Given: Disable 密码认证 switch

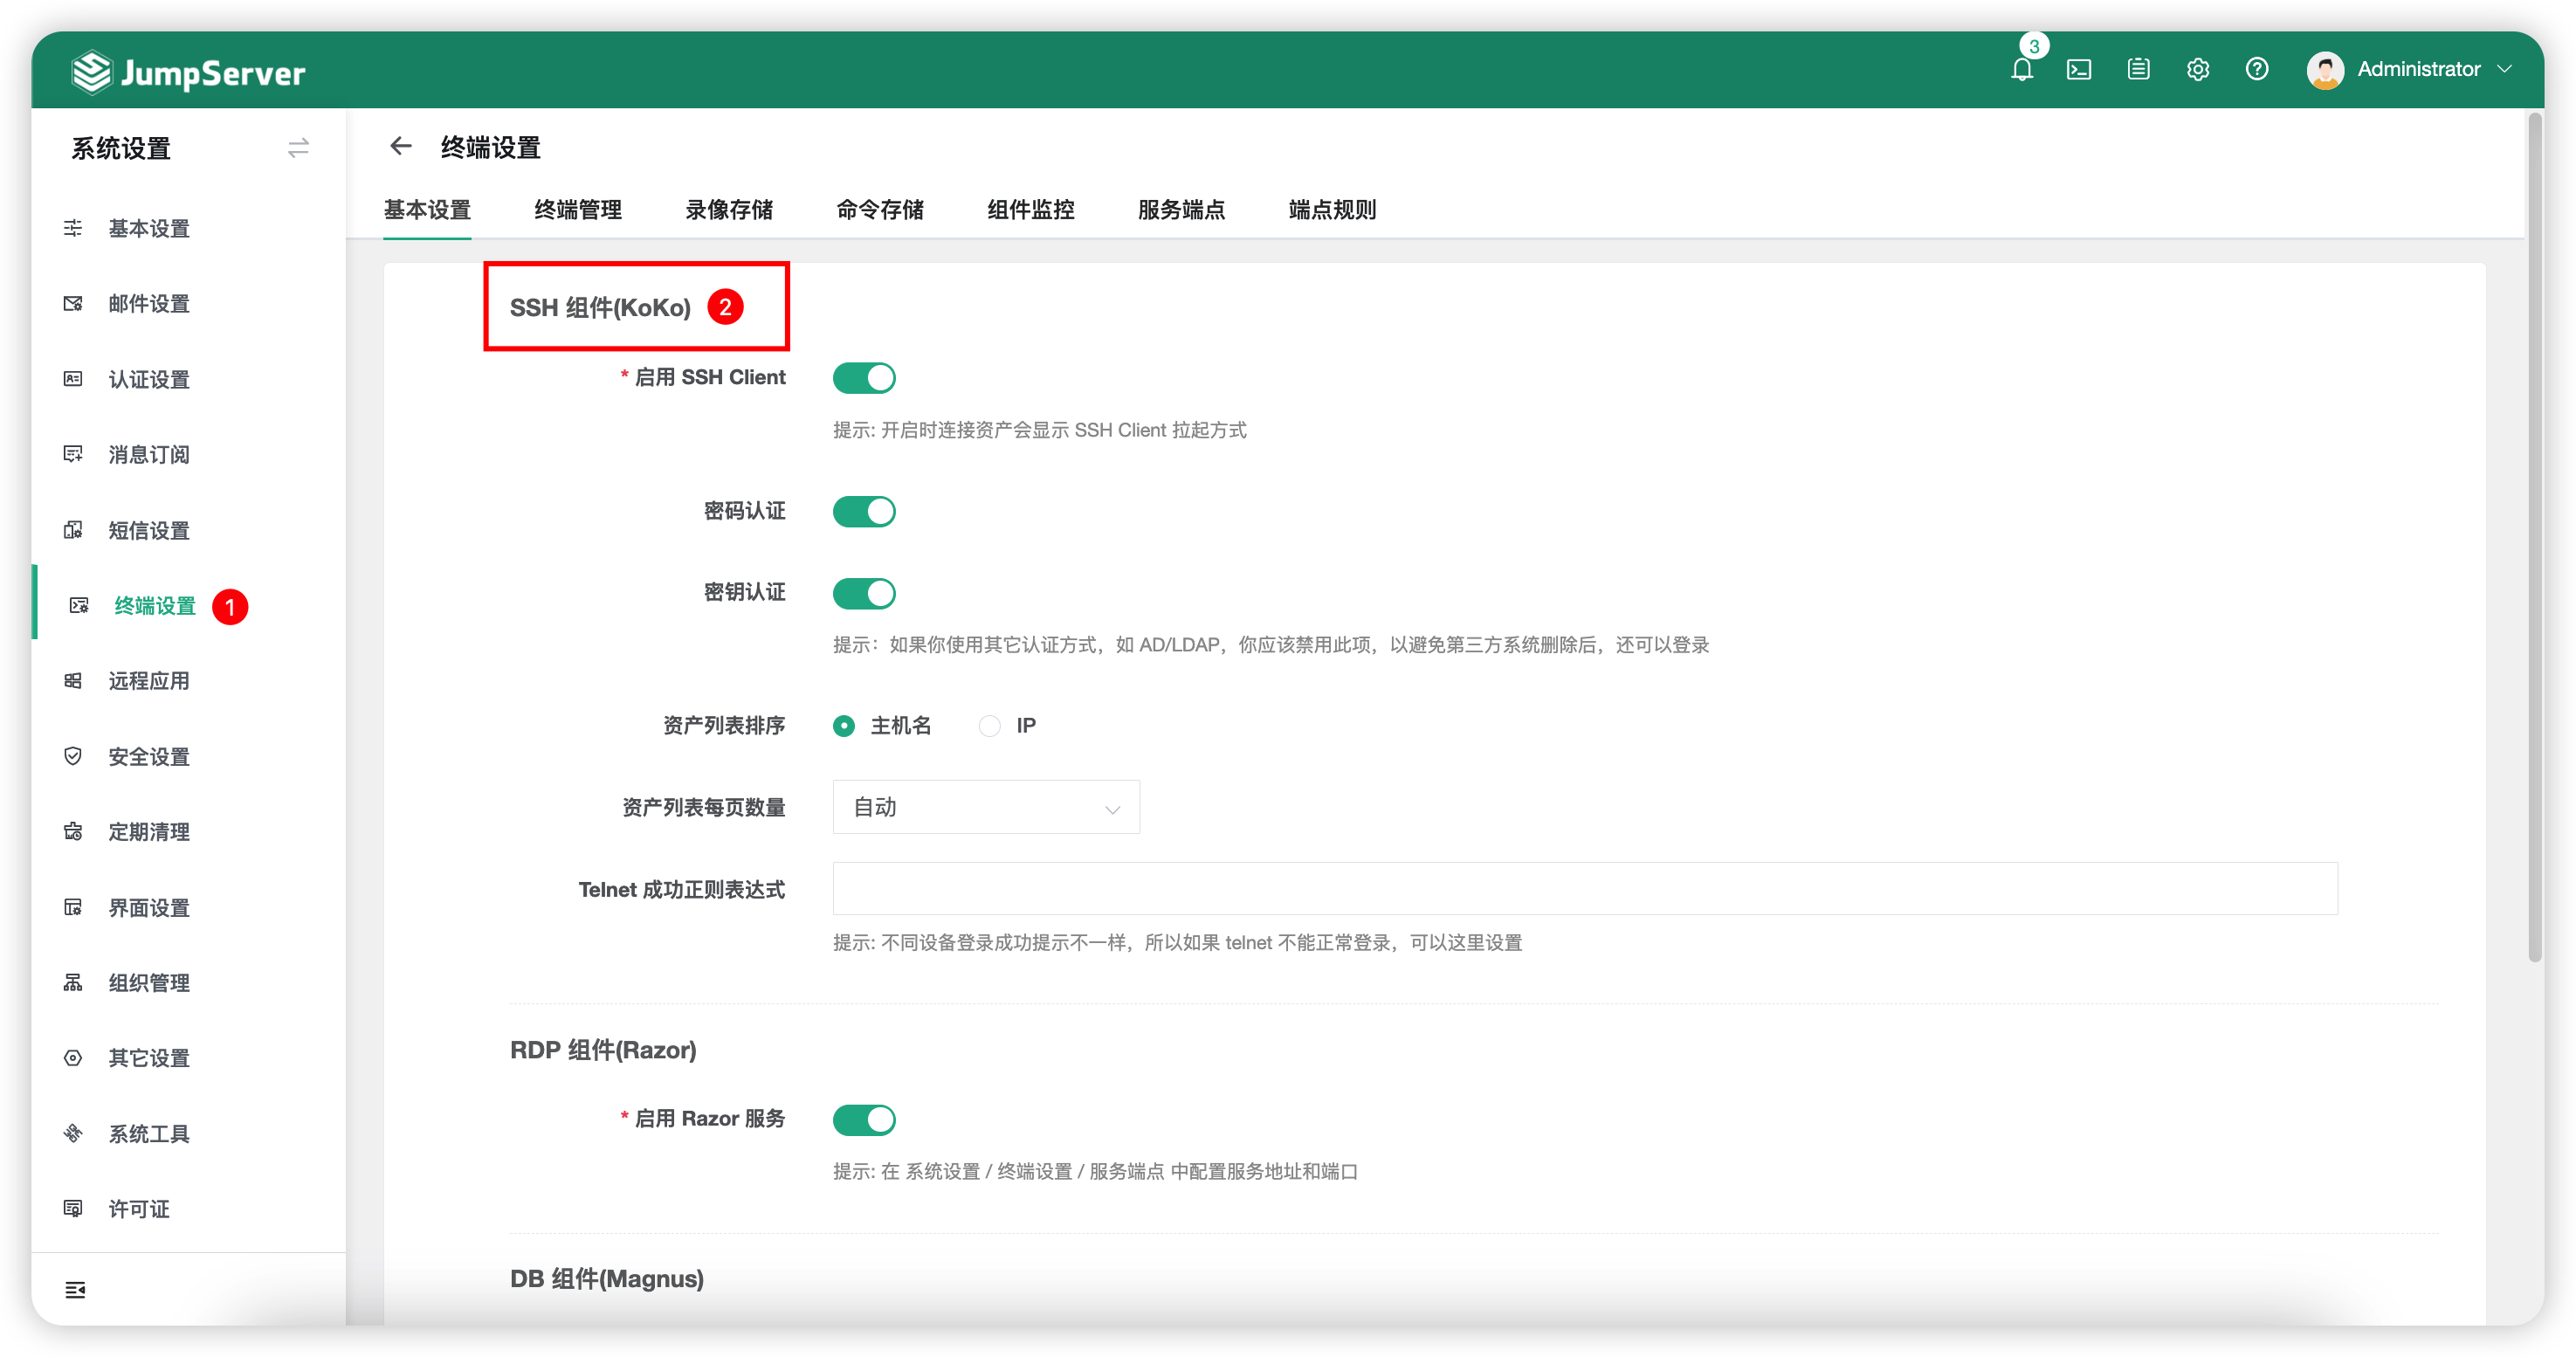Looking at the screenshot, I should (864, 511).
